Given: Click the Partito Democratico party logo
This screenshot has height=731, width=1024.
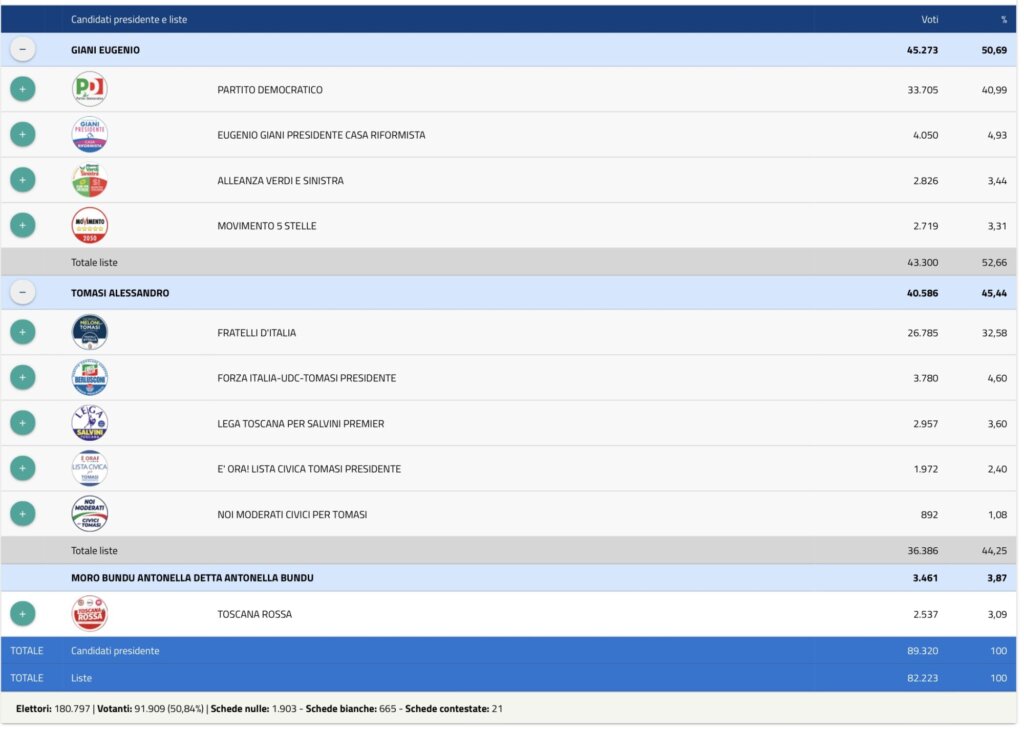Looking at the screenshot, I should click(89, 89).
